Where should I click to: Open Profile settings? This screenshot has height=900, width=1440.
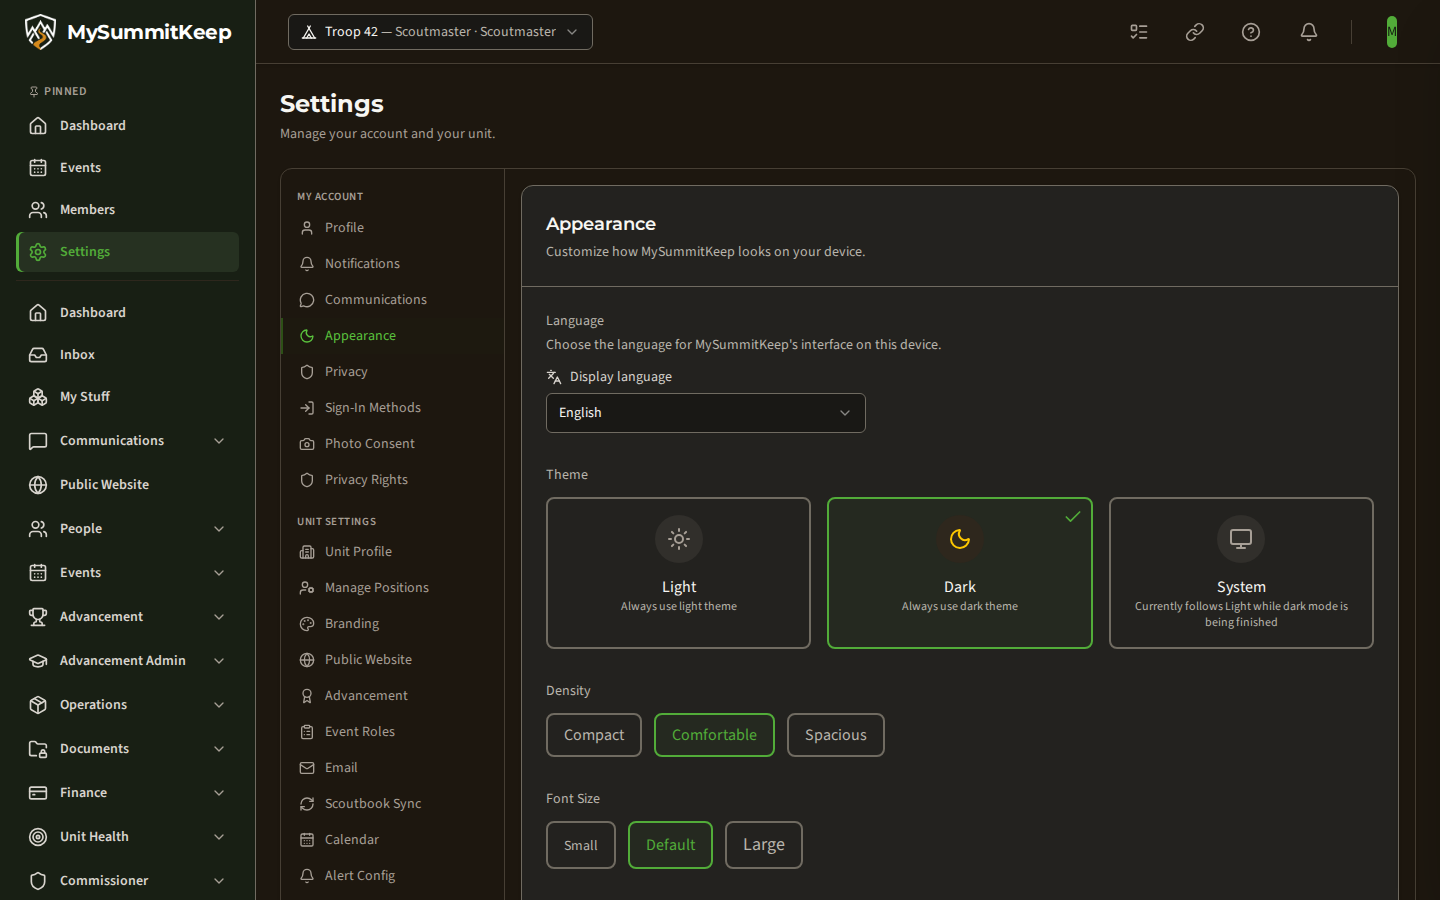[392, 228]
